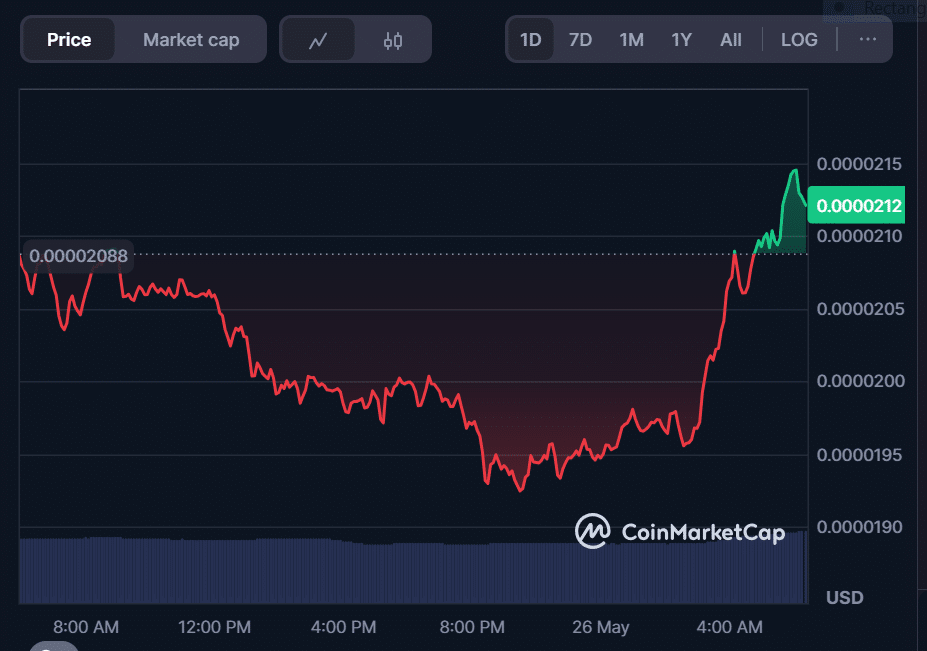Click the green peak of the price line
This screenshot has width=927, height=651.
click(x=795, y=171)
